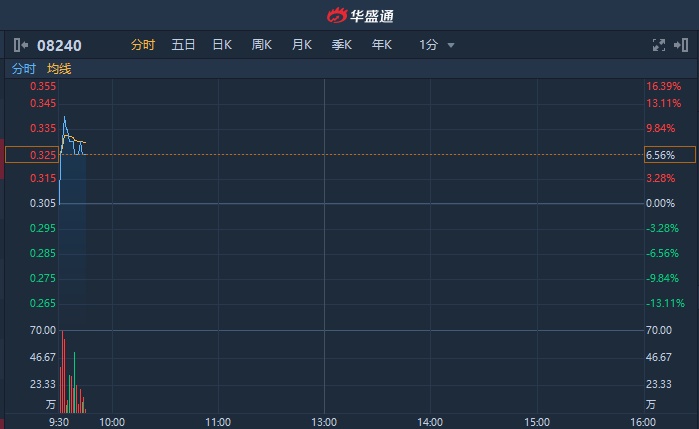Click the tallest red volume bar
The width and height of the screenshot is (699, 429).
pyautogui.click(x=62, y=371)
